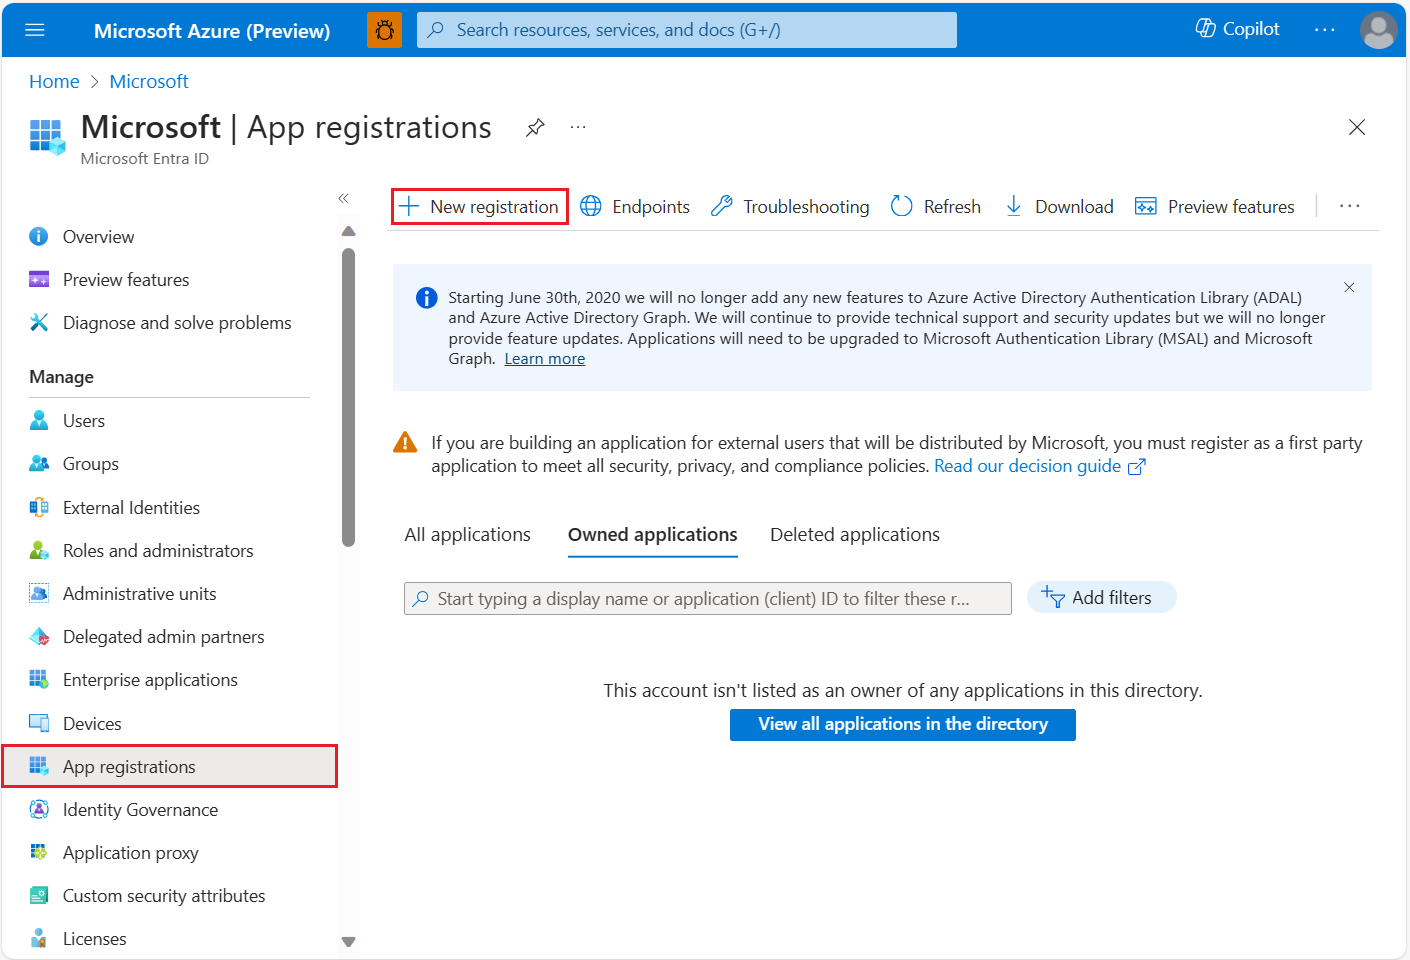Open the Learn more link in banner
The height and width of the screenshot is (960, 1410).
point(545,359)
